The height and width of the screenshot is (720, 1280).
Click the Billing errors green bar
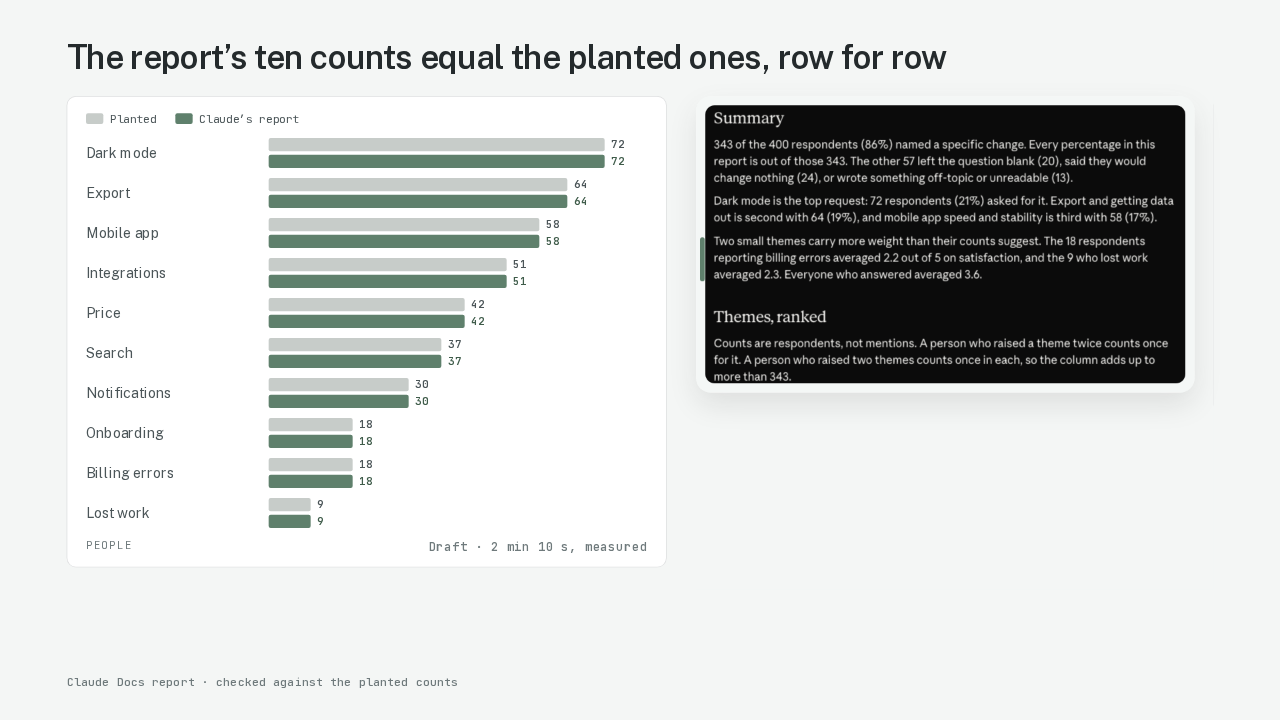[x=311, y=482]
